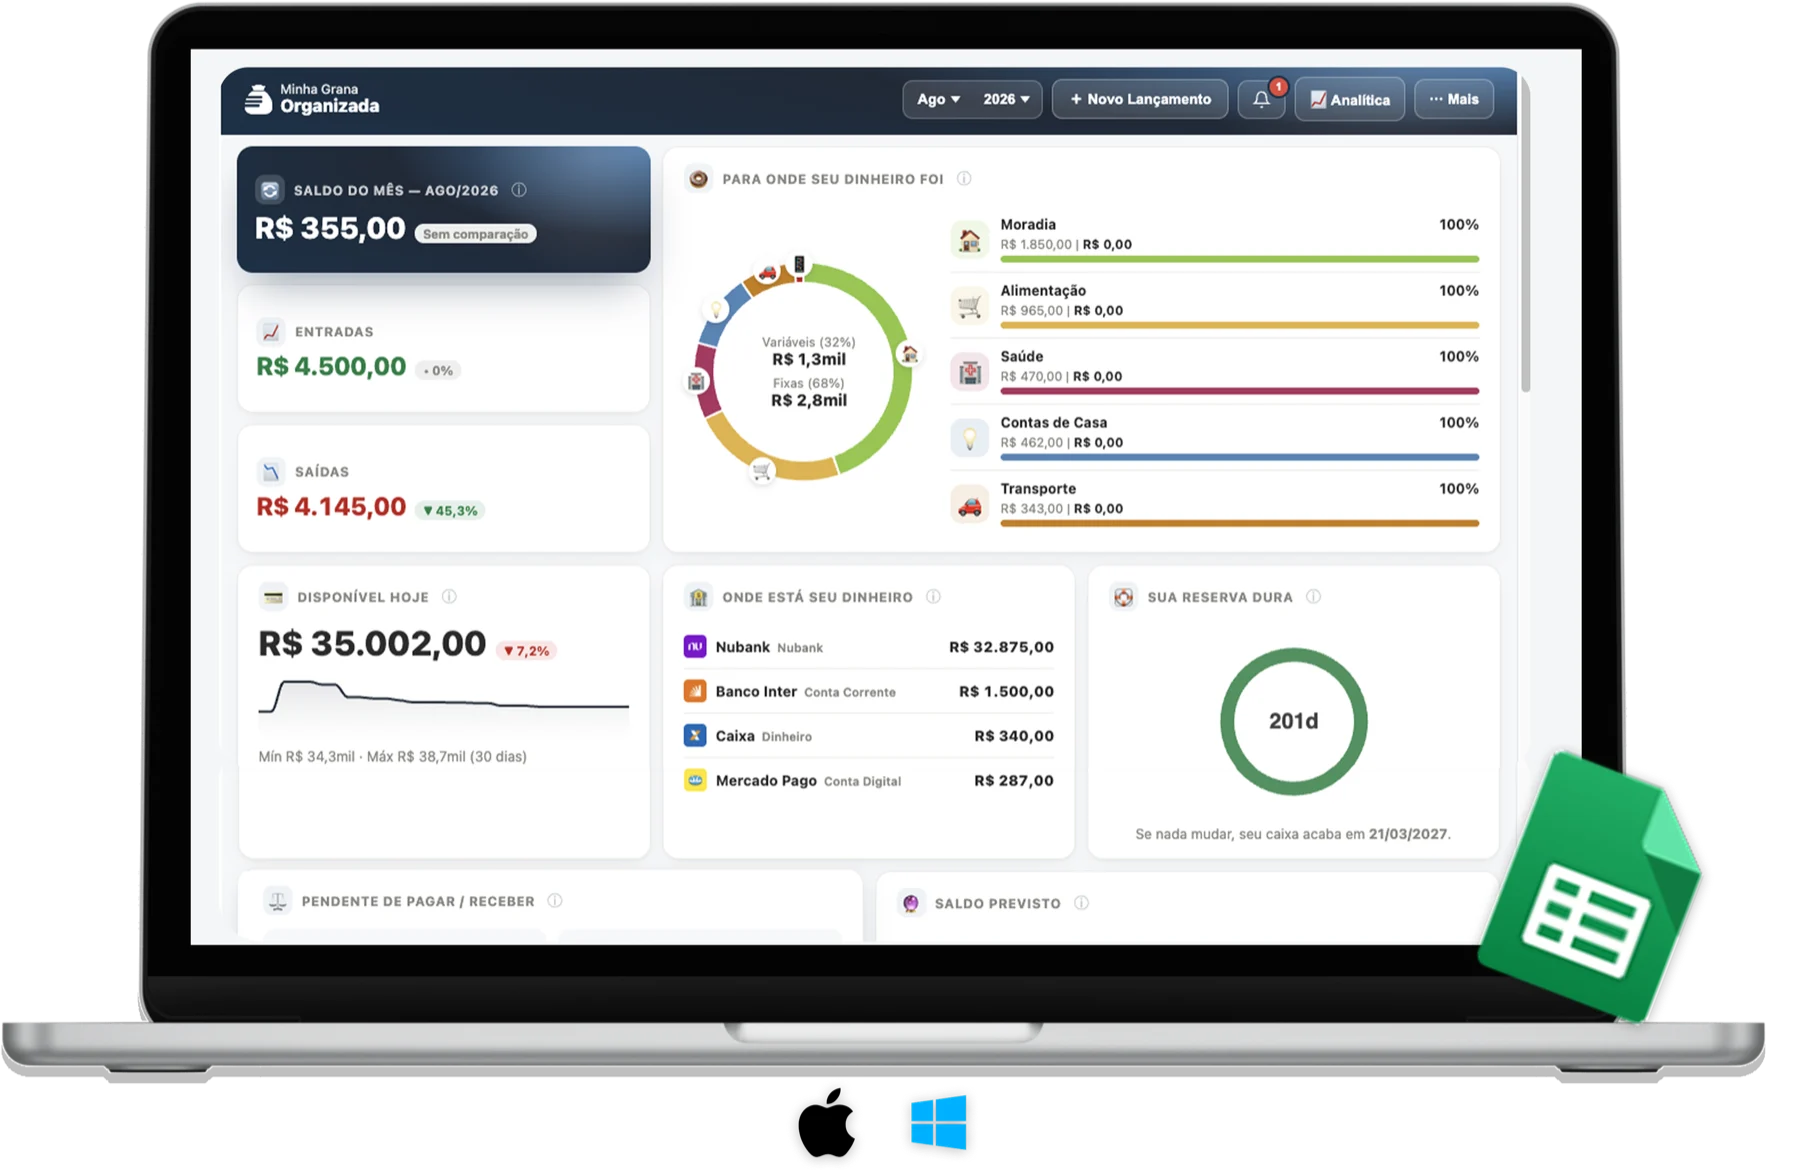The height and width of the screenshot is (1173, 1800).
Task: Click the Novo Lançamento button
Action: tap(1140, 99)
